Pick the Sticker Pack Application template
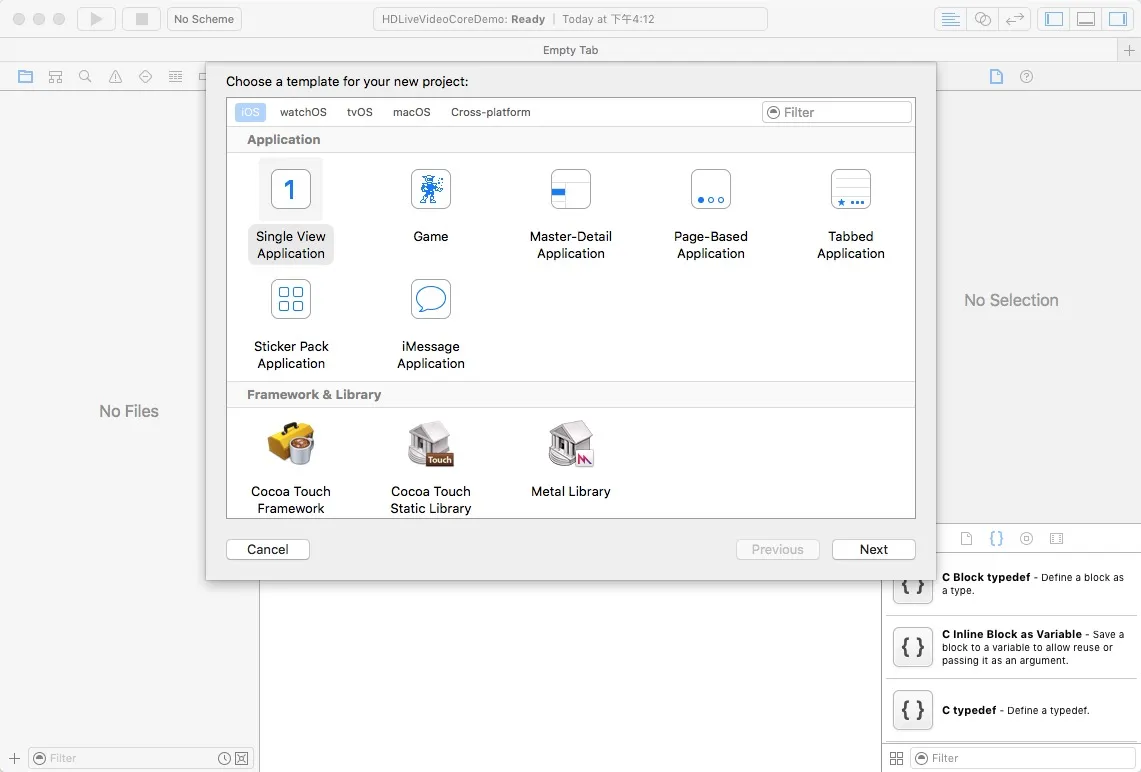This screenshot has width=1141, height=772. [x=290, y=324]
